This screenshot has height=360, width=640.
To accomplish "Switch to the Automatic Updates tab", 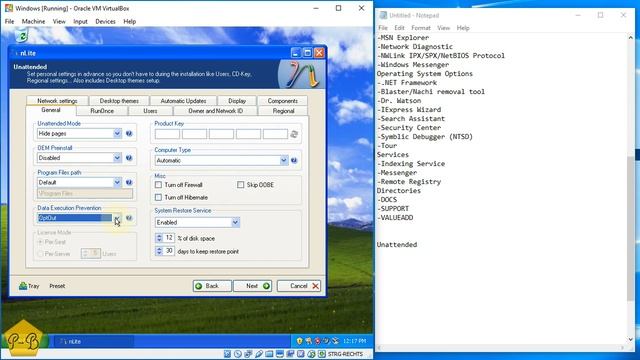I will pyautogui.click(x=183, y=101).
